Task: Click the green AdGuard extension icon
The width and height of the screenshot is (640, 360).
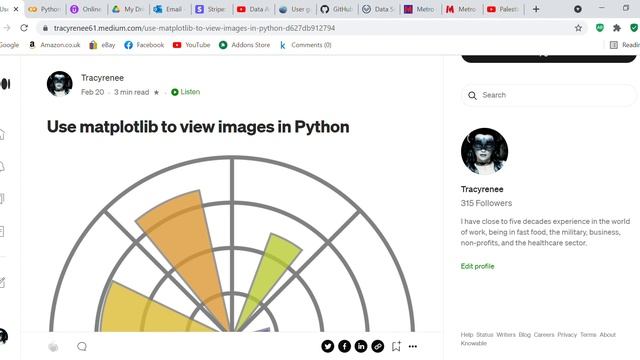Action: coord(600,28)
